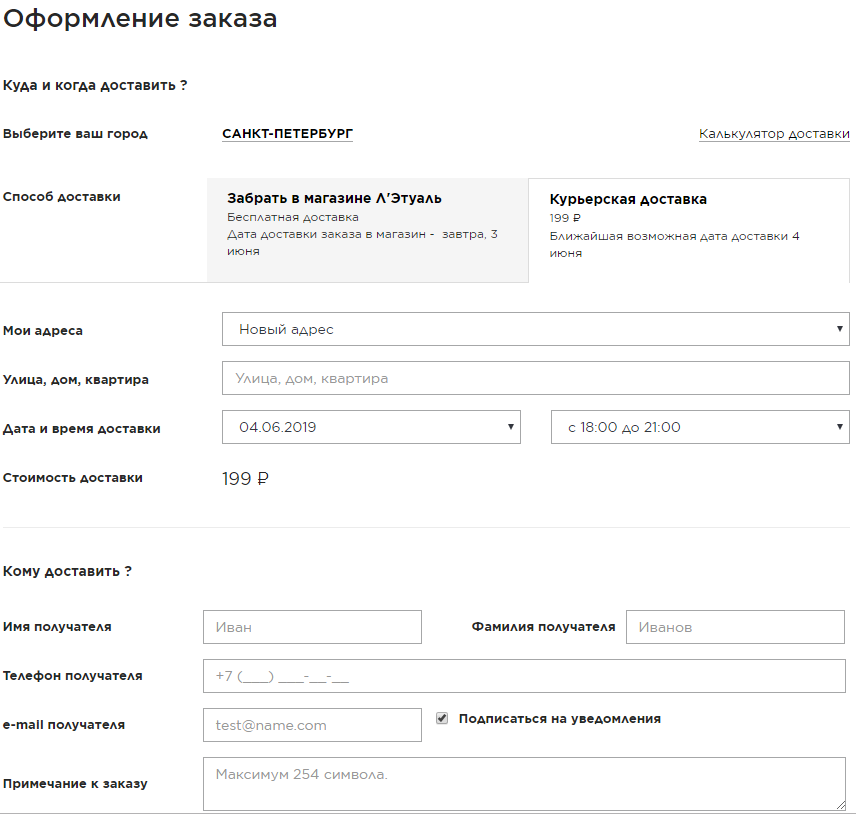Expand the delivery time dropdown с 18:00 до 21:00

(x=699, y=427)
